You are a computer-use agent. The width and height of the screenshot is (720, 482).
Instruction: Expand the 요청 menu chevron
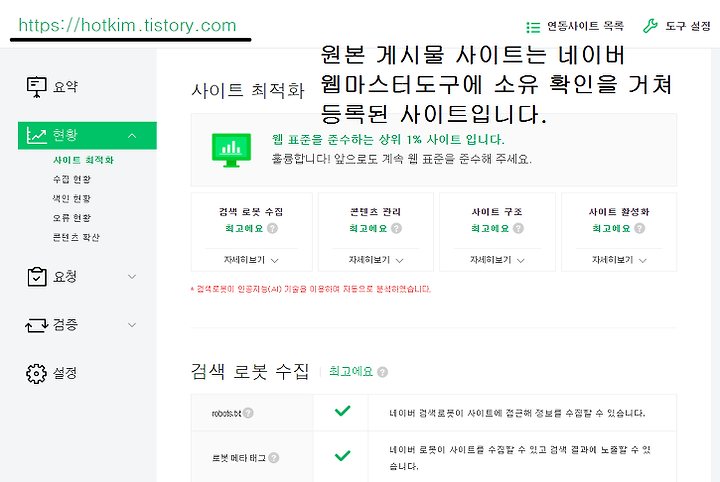click(x=132, y=277)
